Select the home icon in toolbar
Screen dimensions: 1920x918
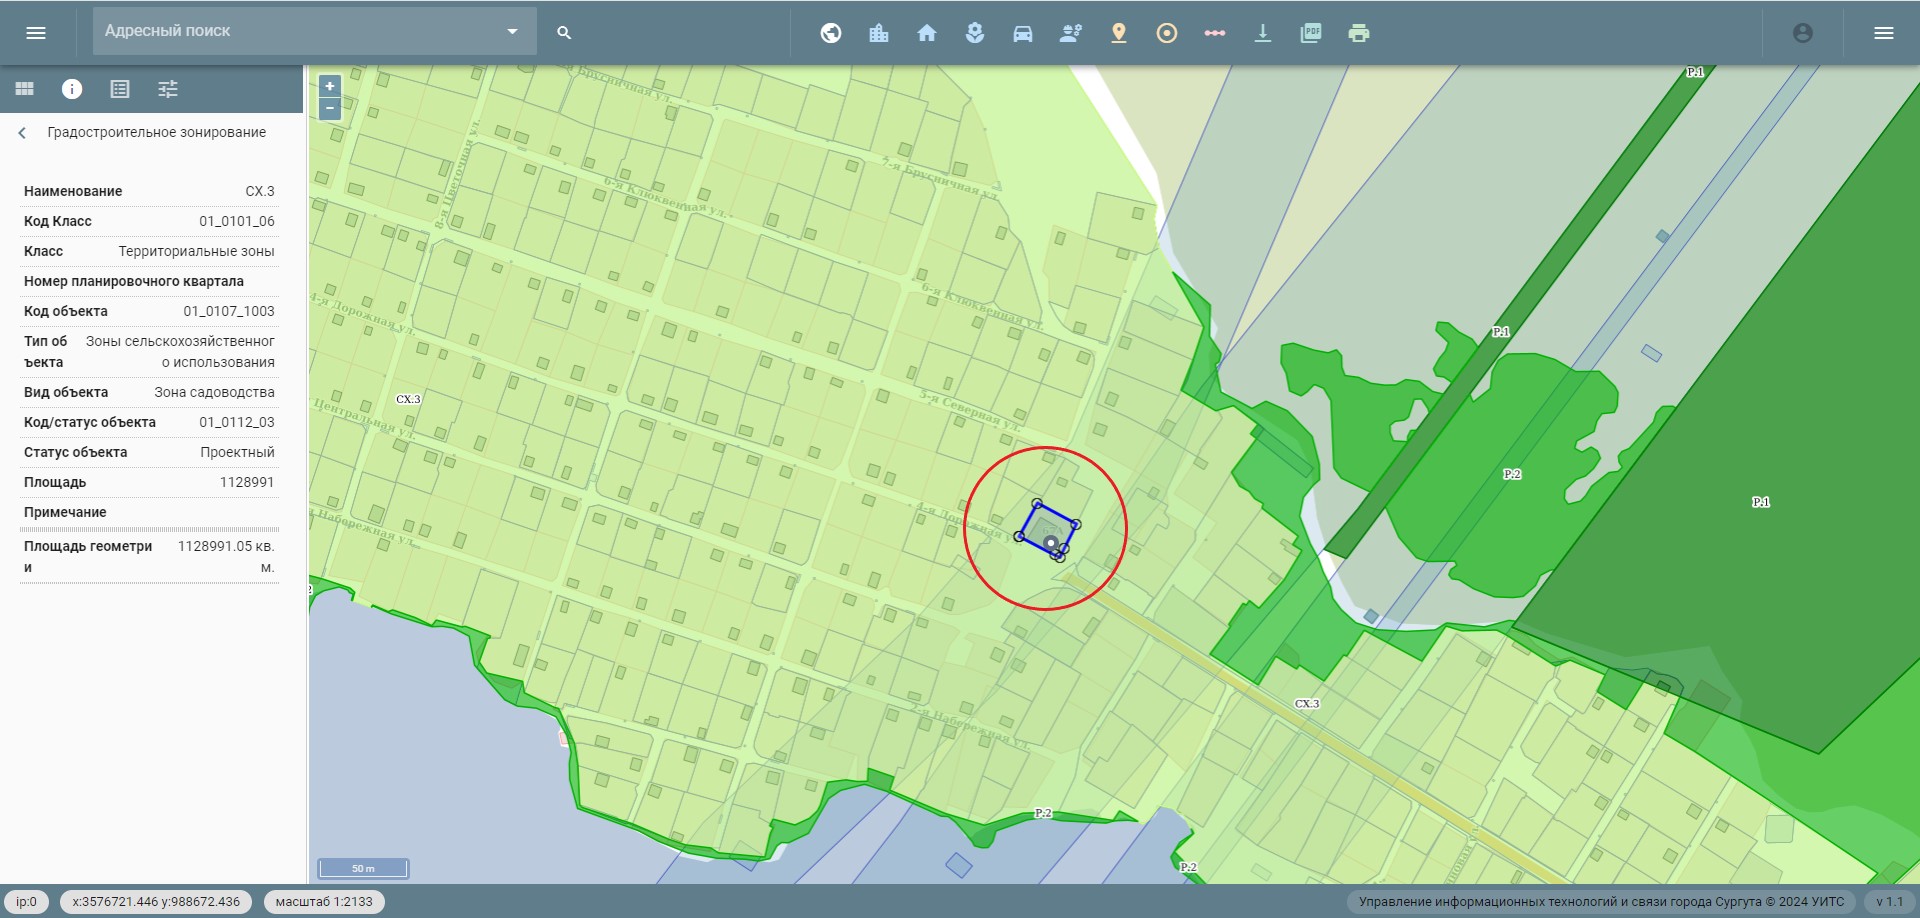click(x=926, y=33)
